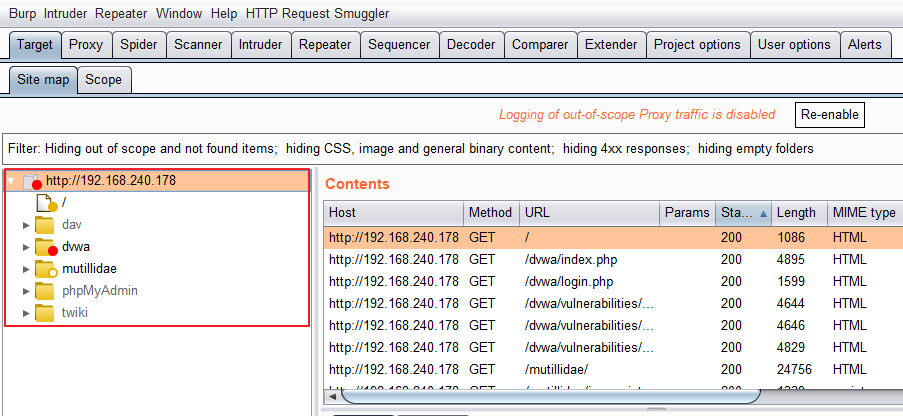This screenshot has height=416, width=903.
Task: Select the row with length 4646
Action: 613,326
